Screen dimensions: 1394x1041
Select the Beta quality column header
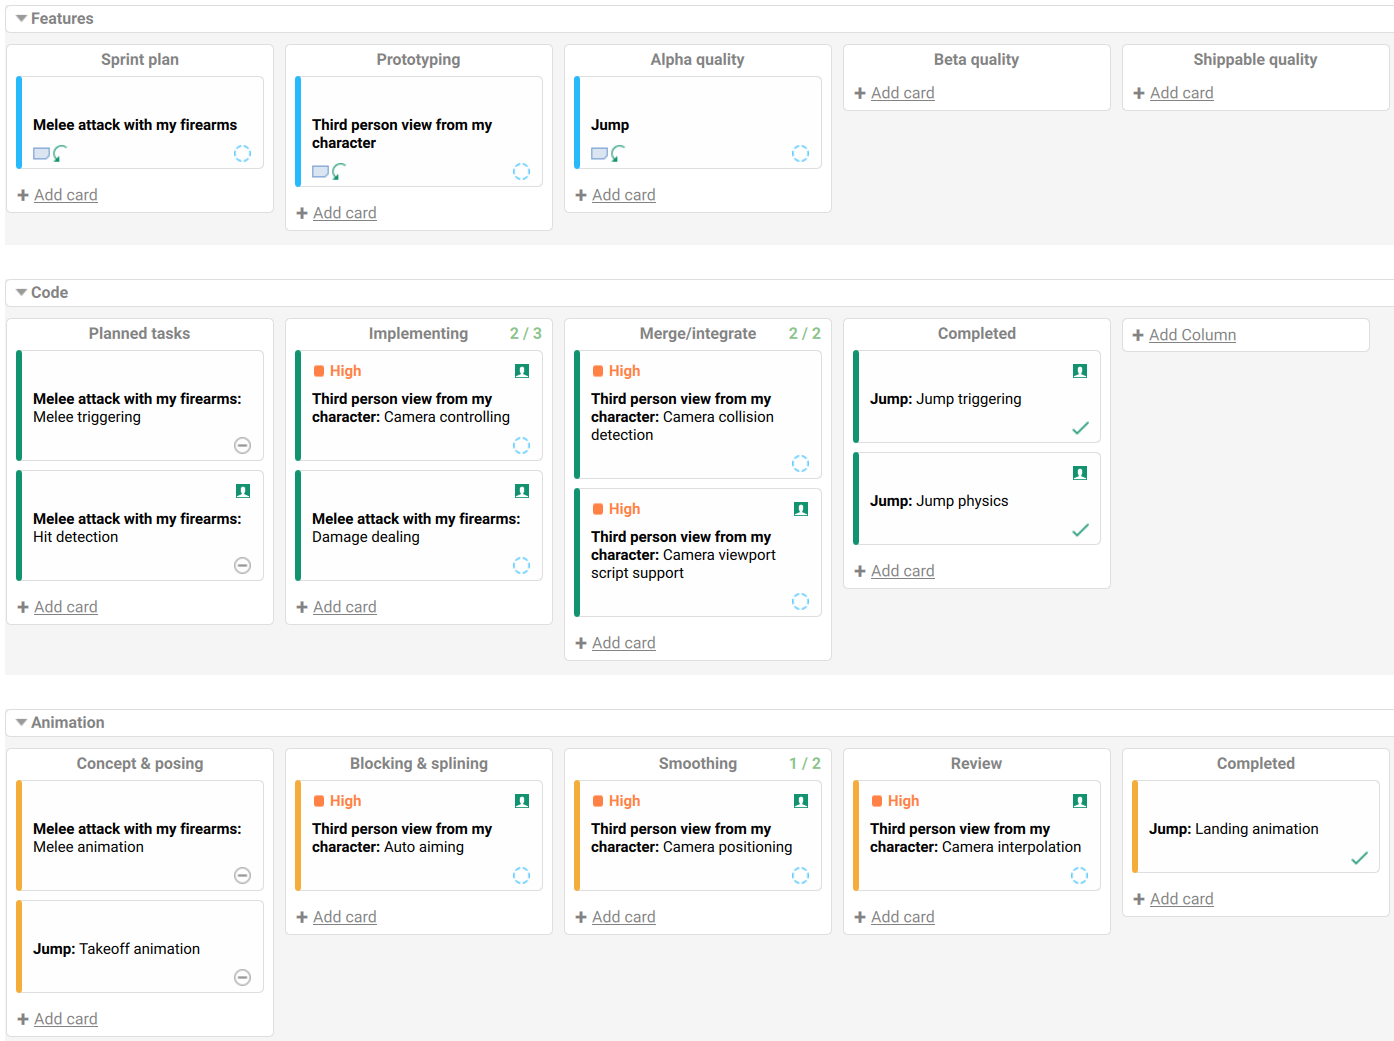(x=976, y=60)
